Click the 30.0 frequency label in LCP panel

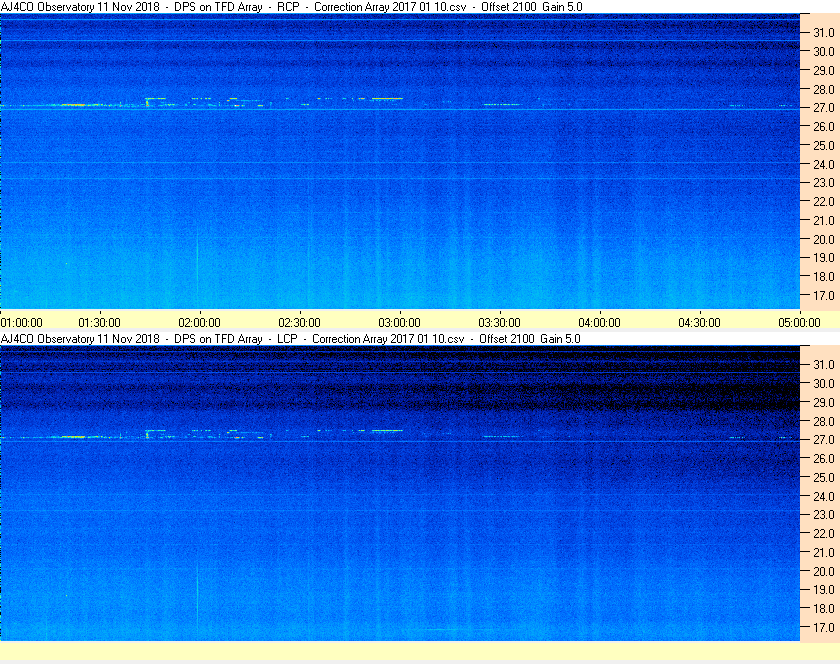coord(824,383)
